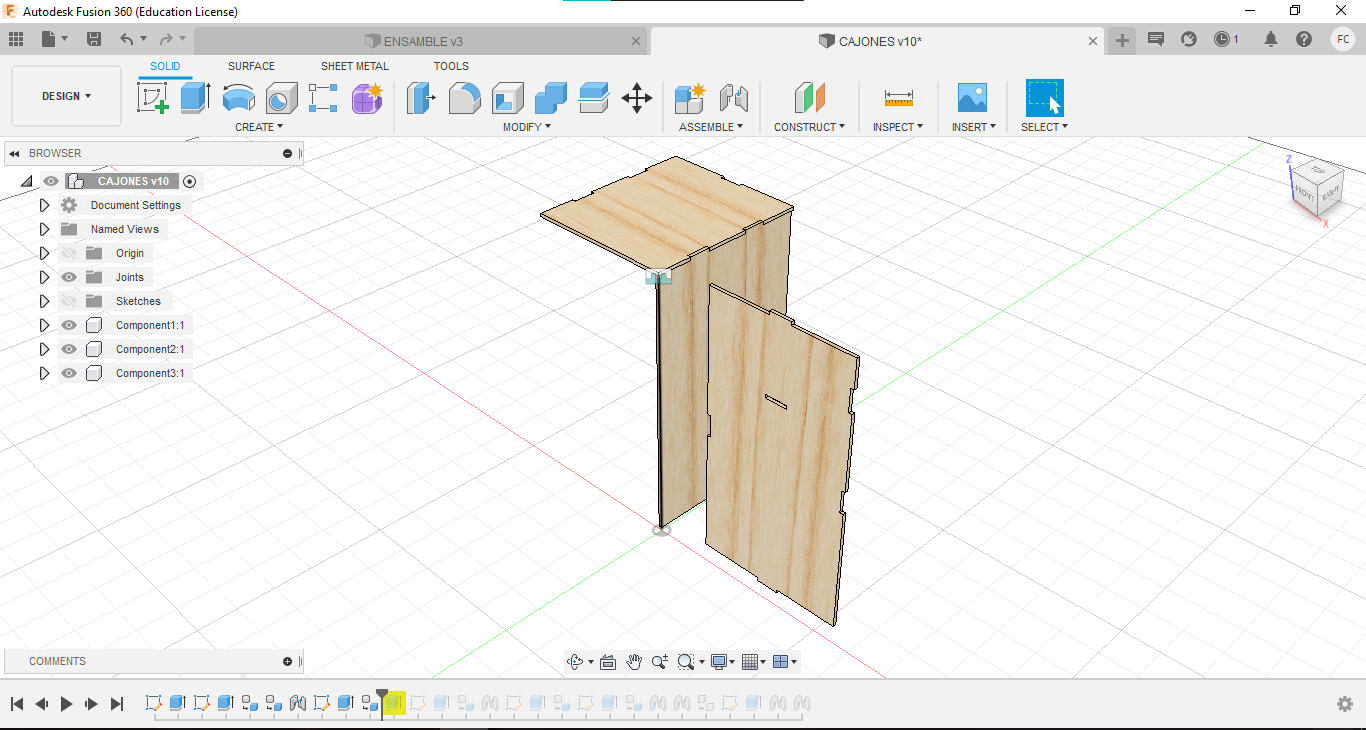The height and width of the screenshot is (730, 1366).
Task: Show the Sketches folder via eye icon
Action: pyautogui.click(x=69, y=301)
